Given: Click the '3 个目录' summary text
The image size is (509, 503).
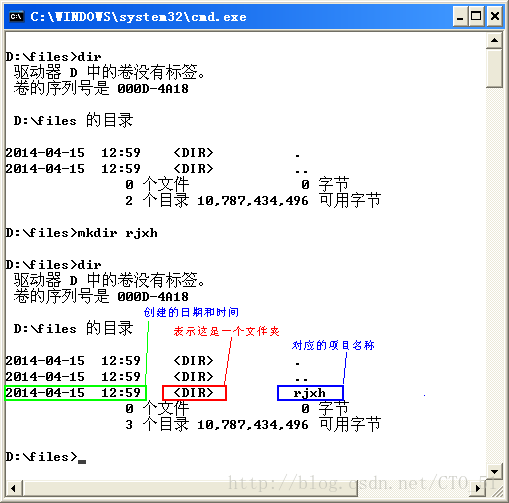Looking at the screenshot, I should coord(157,425).
